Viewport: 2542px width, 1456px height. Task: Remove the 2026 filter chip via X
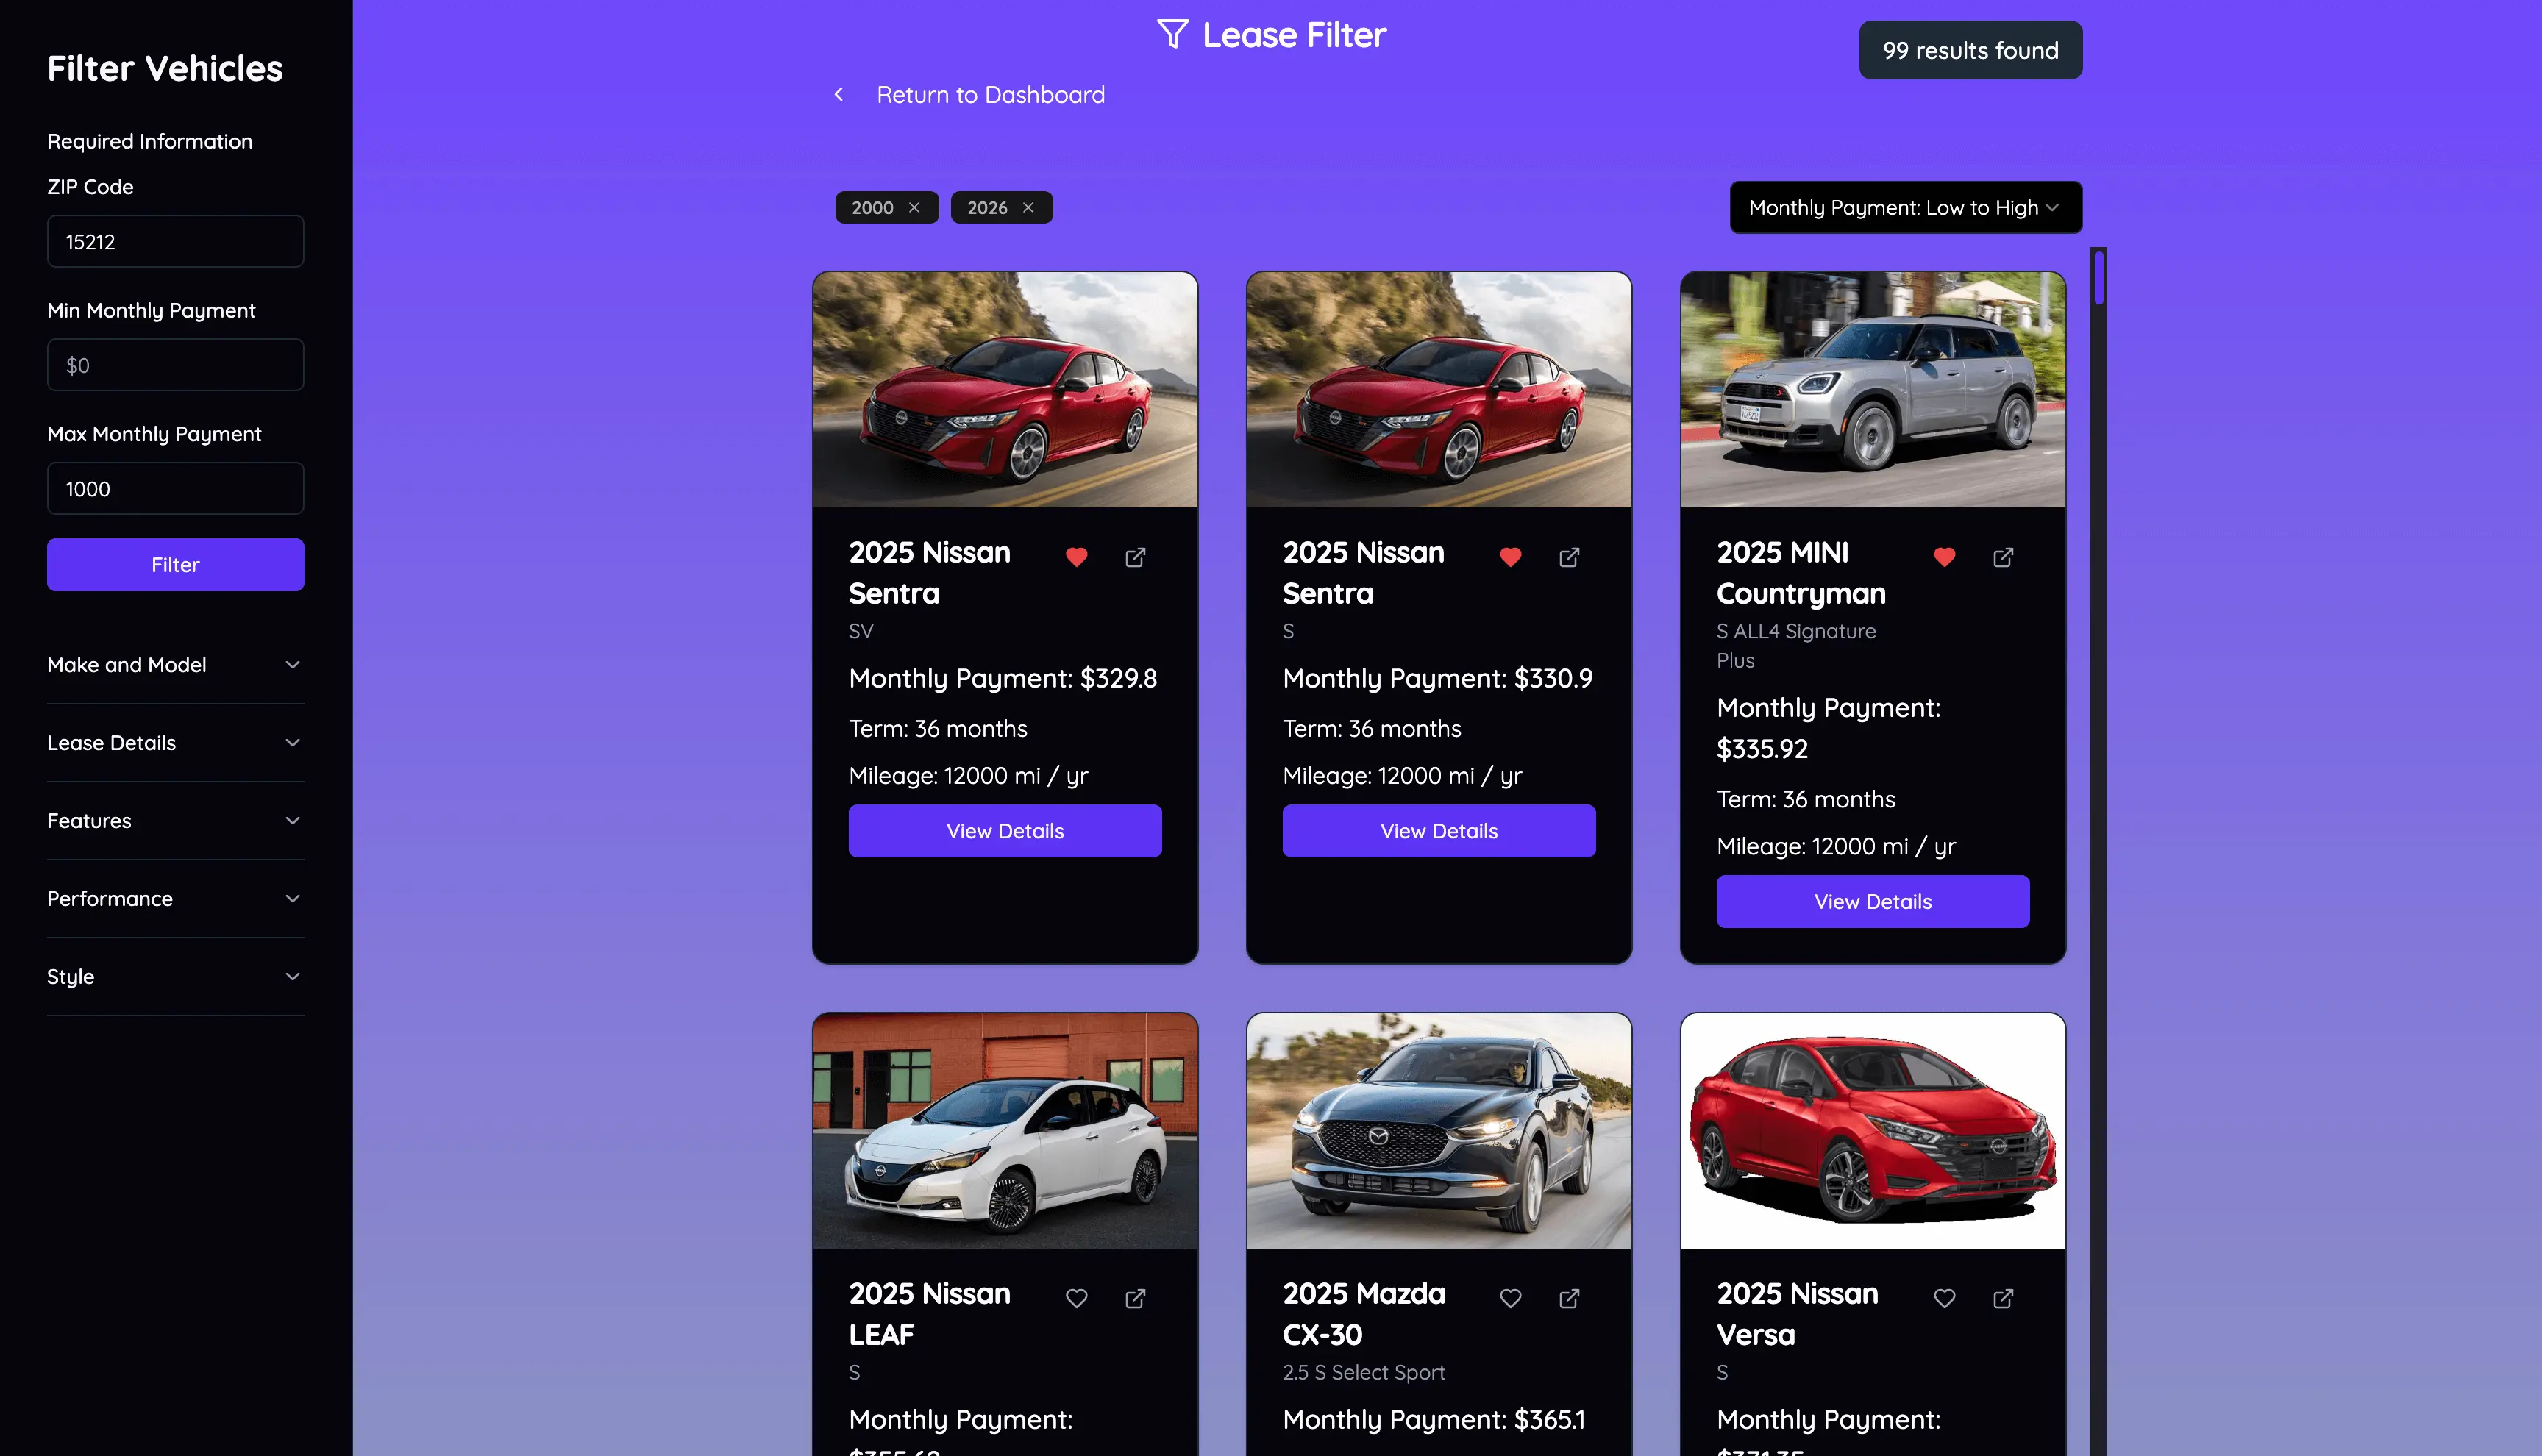point(1028,207)
